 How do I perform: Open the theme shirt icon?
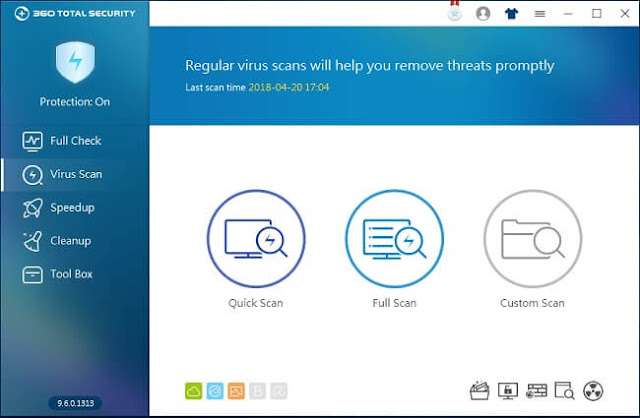click(x=511, y=13)
